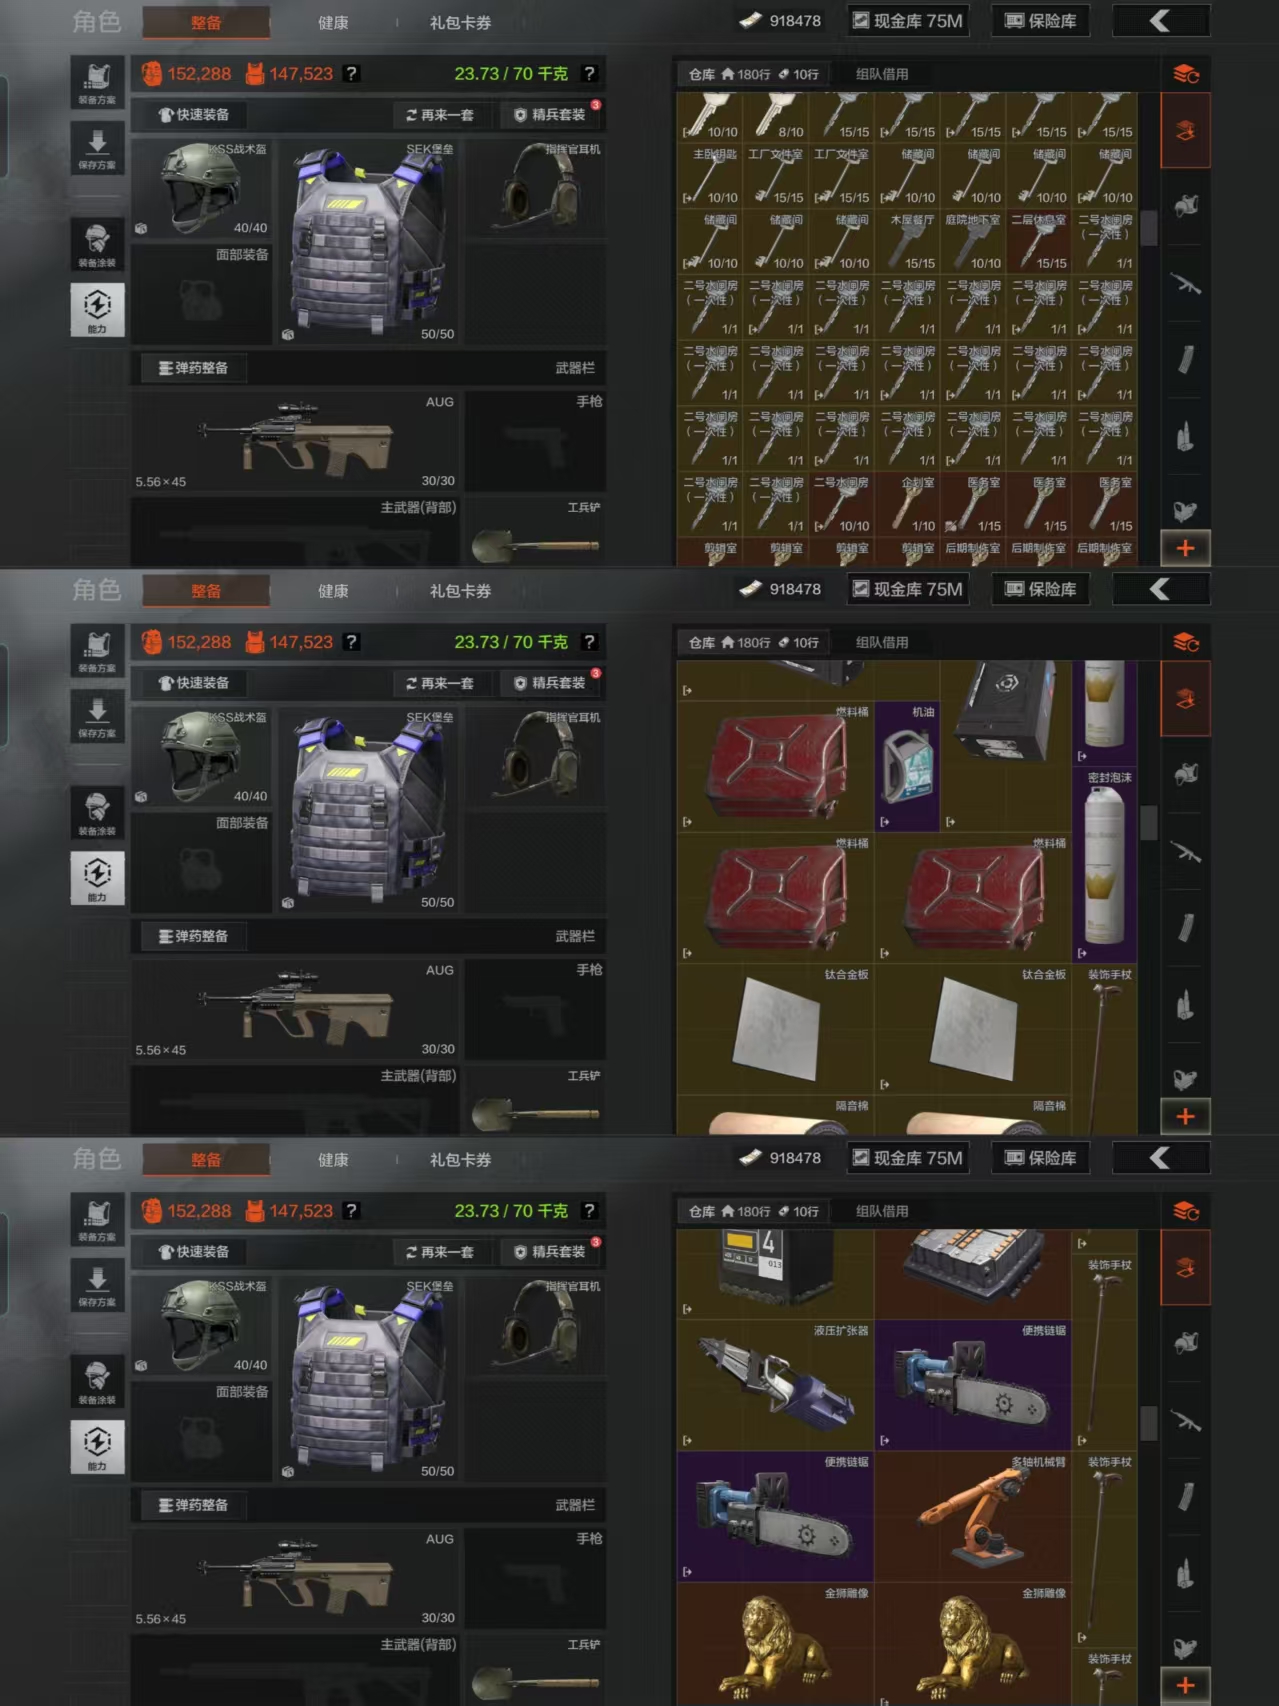Click the scrollbar thumb beside the keys grid
The height and width of the screenshot is (1706, 1279).
pyautogui.click(x=1149, y=228)
